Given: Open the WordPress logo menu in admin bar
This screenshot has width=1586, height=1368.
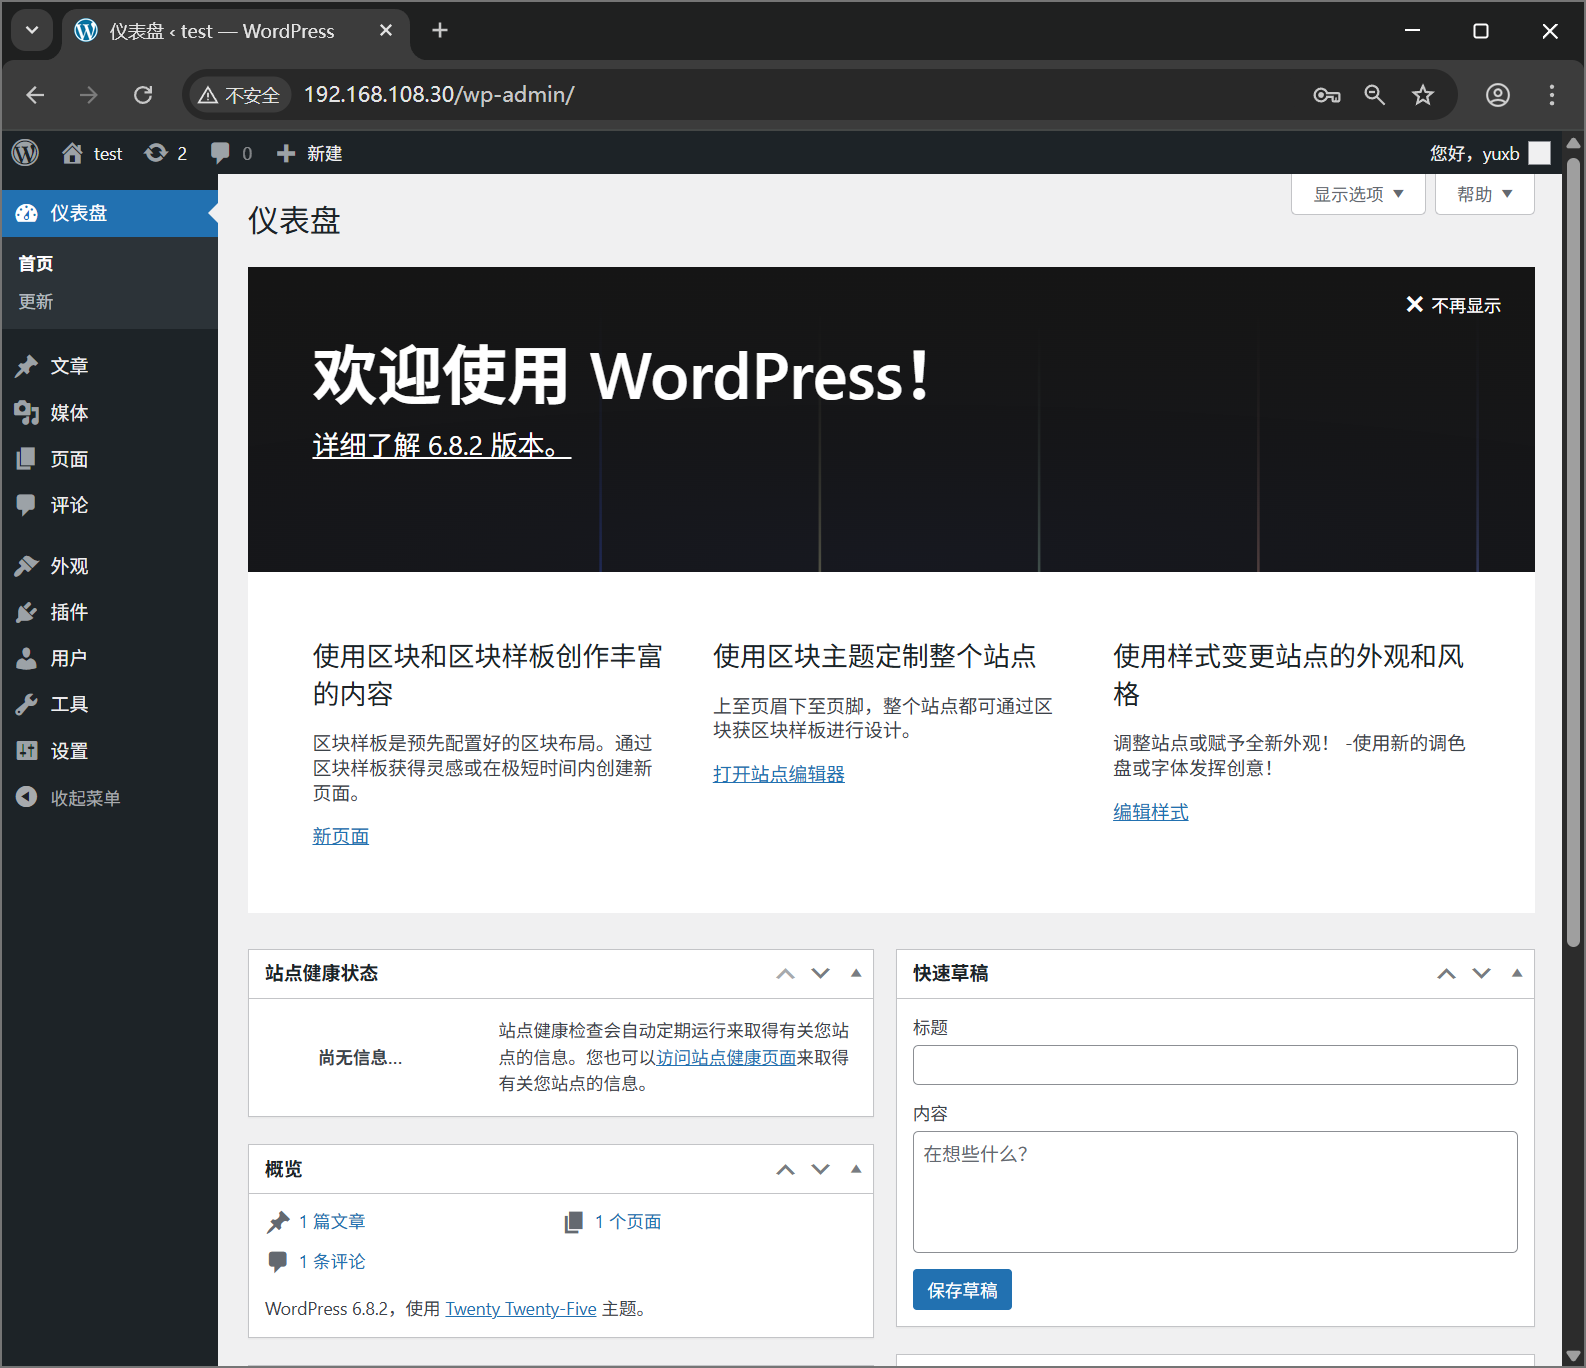Looking at the screenshot, I should click(x=25, y=153).
